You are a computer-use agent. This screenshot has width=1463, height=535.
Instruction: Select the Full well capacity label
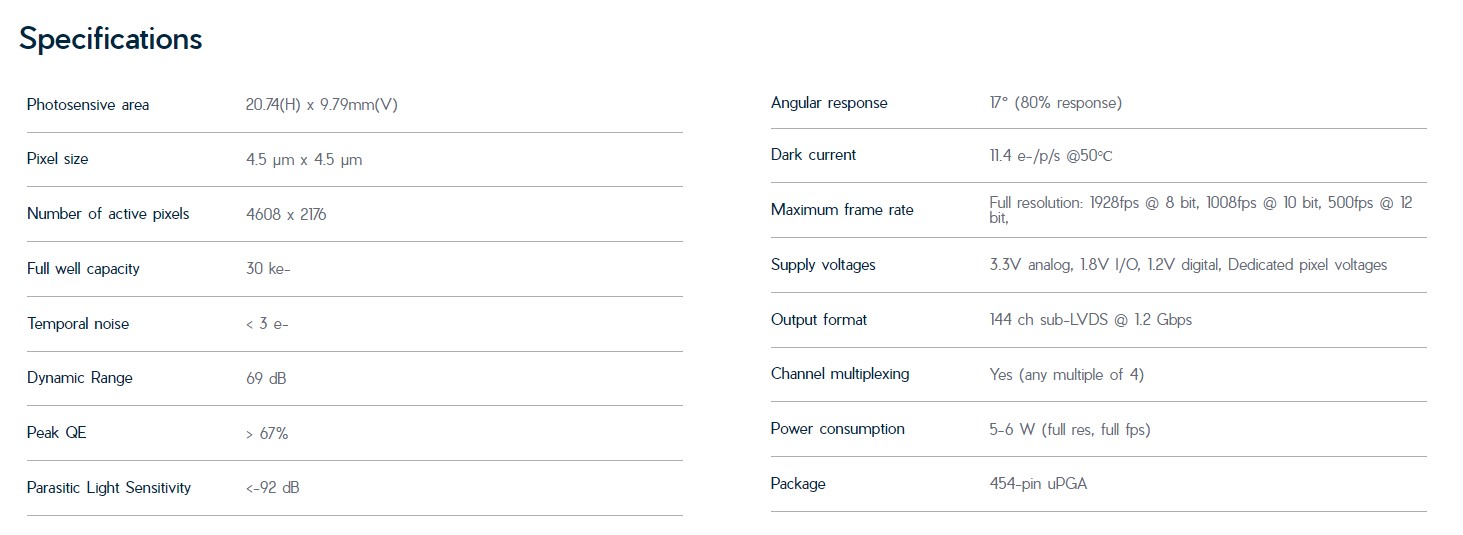84,269
